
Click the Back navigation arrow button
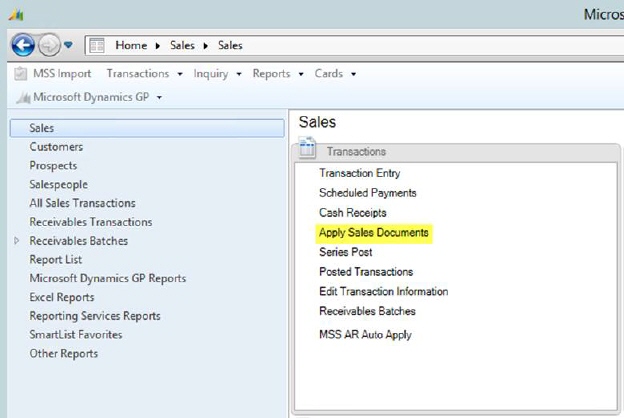pyautogui.click(x=23, y=45)
